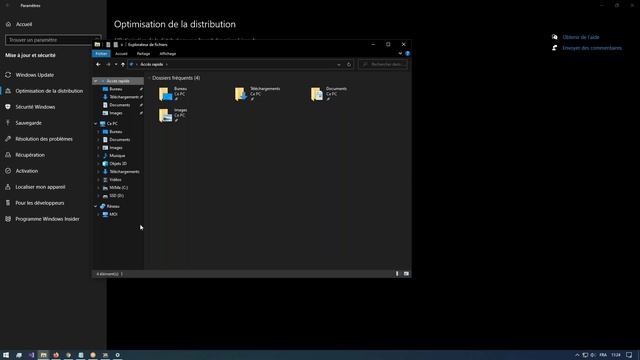Open the Documents frequent folder
640x360 pixels.
click(329, 93)
